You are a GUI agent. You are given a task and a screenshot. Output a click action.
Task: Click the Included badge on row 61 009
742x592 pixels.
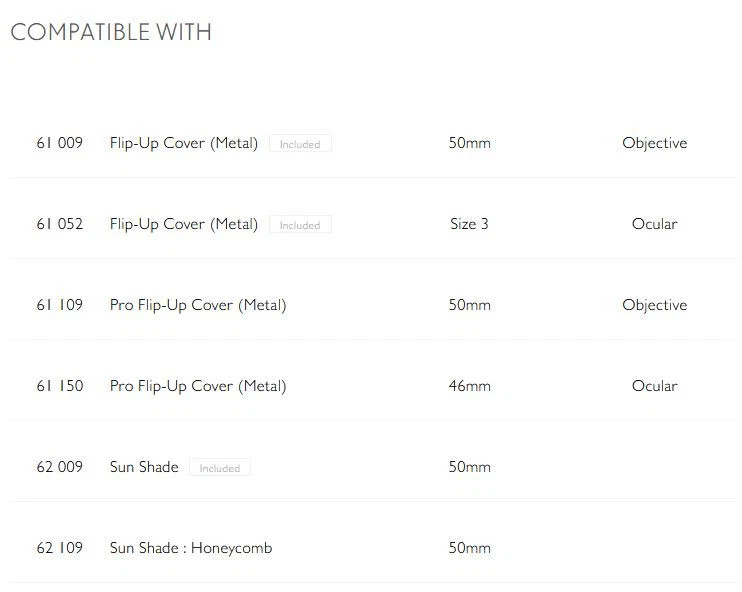pyautogui.click(x=300, y=144)
